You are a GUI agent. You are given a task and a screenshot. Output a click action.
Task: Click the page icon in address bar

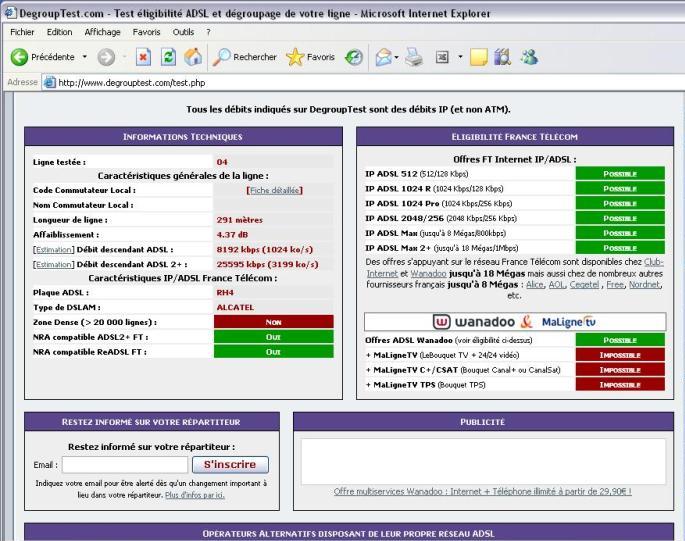click(50, 82)
